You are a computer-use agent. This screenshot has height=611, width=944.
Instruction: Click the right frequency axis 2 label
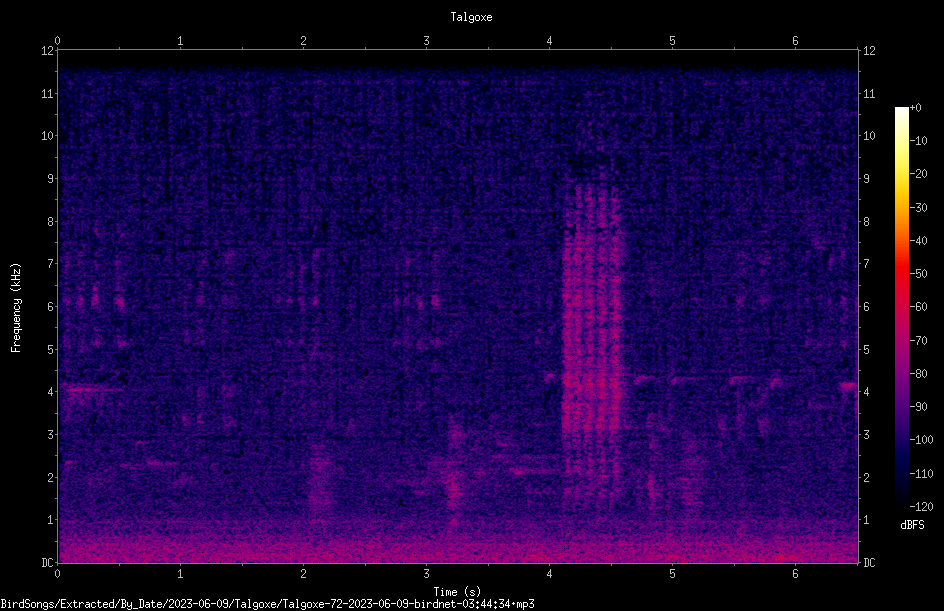[866, 477]
